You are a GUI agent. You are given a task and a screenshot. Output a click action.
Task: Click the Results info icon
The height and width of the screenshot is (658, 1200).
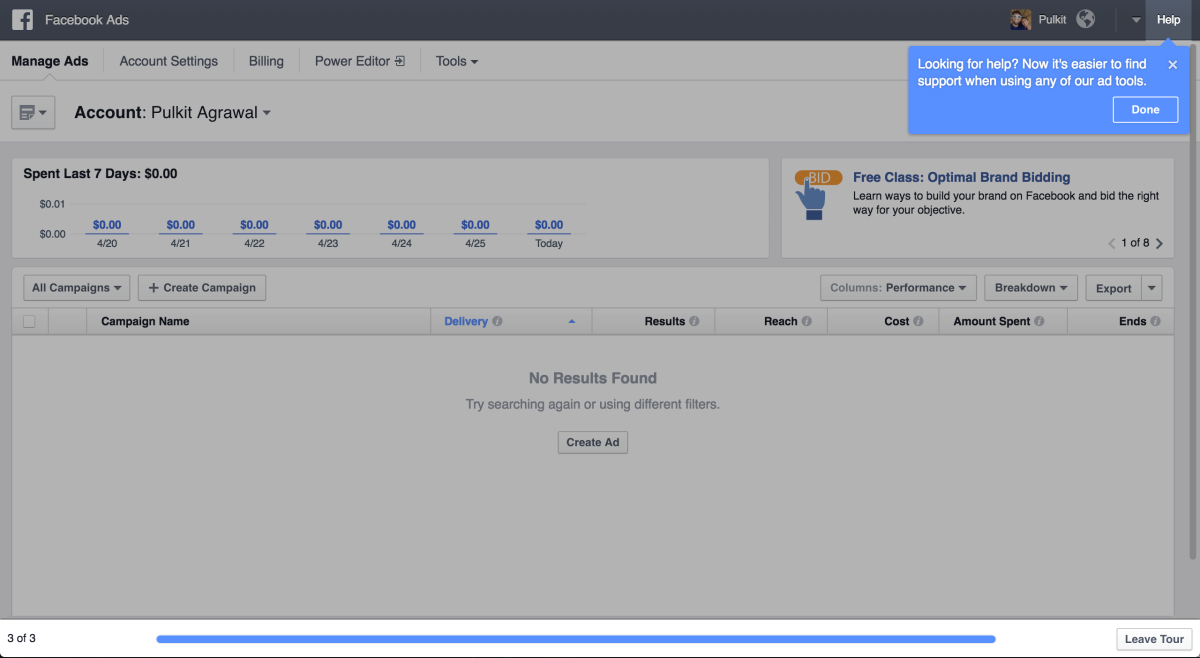tap(694, 322)
